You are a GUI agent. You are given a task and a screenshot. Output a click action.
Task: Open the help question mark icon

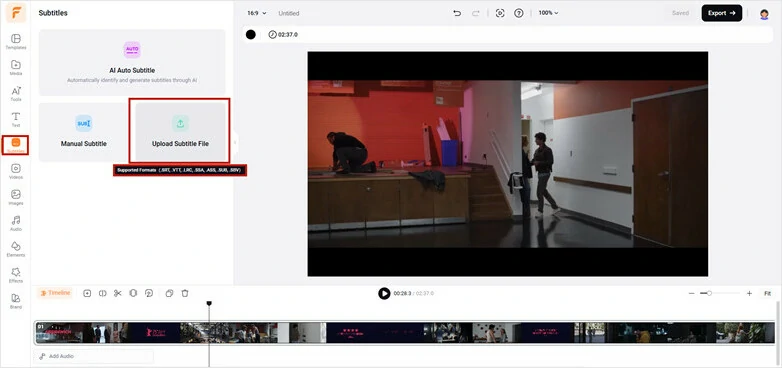click(519, 13)
